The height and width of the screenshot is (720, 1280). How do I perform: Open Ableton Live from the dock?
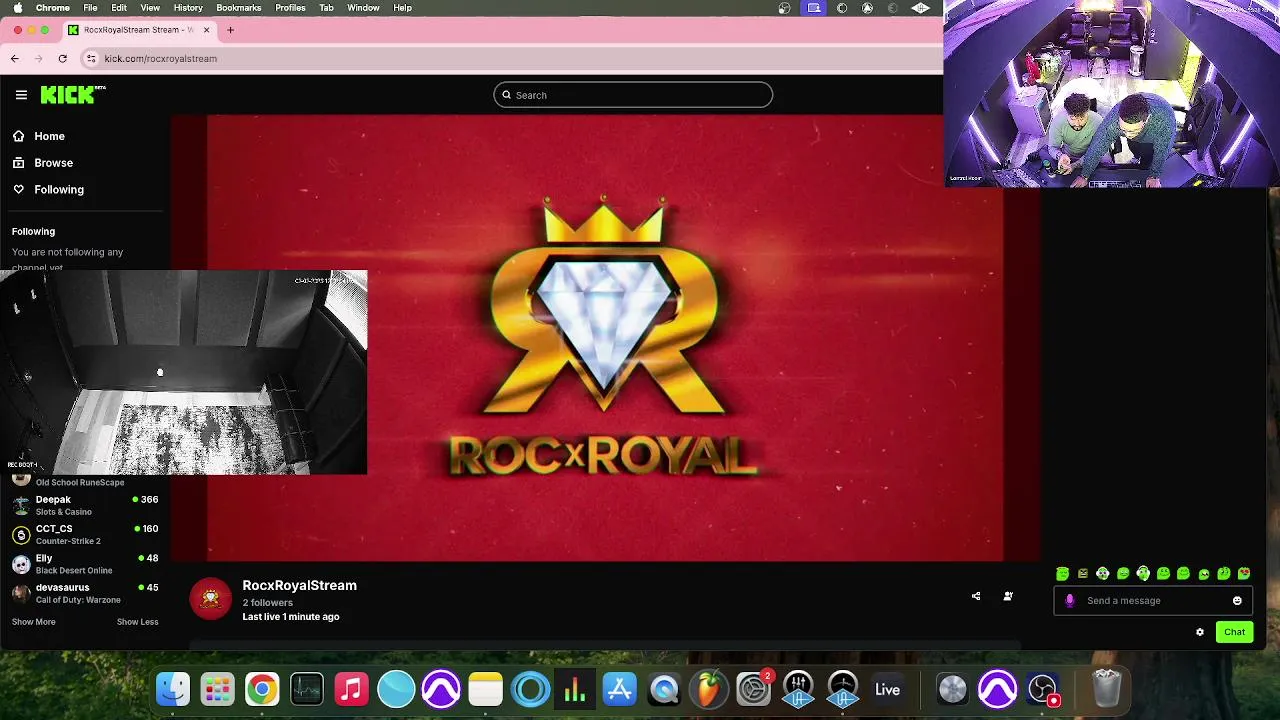[x=887, y=689]
